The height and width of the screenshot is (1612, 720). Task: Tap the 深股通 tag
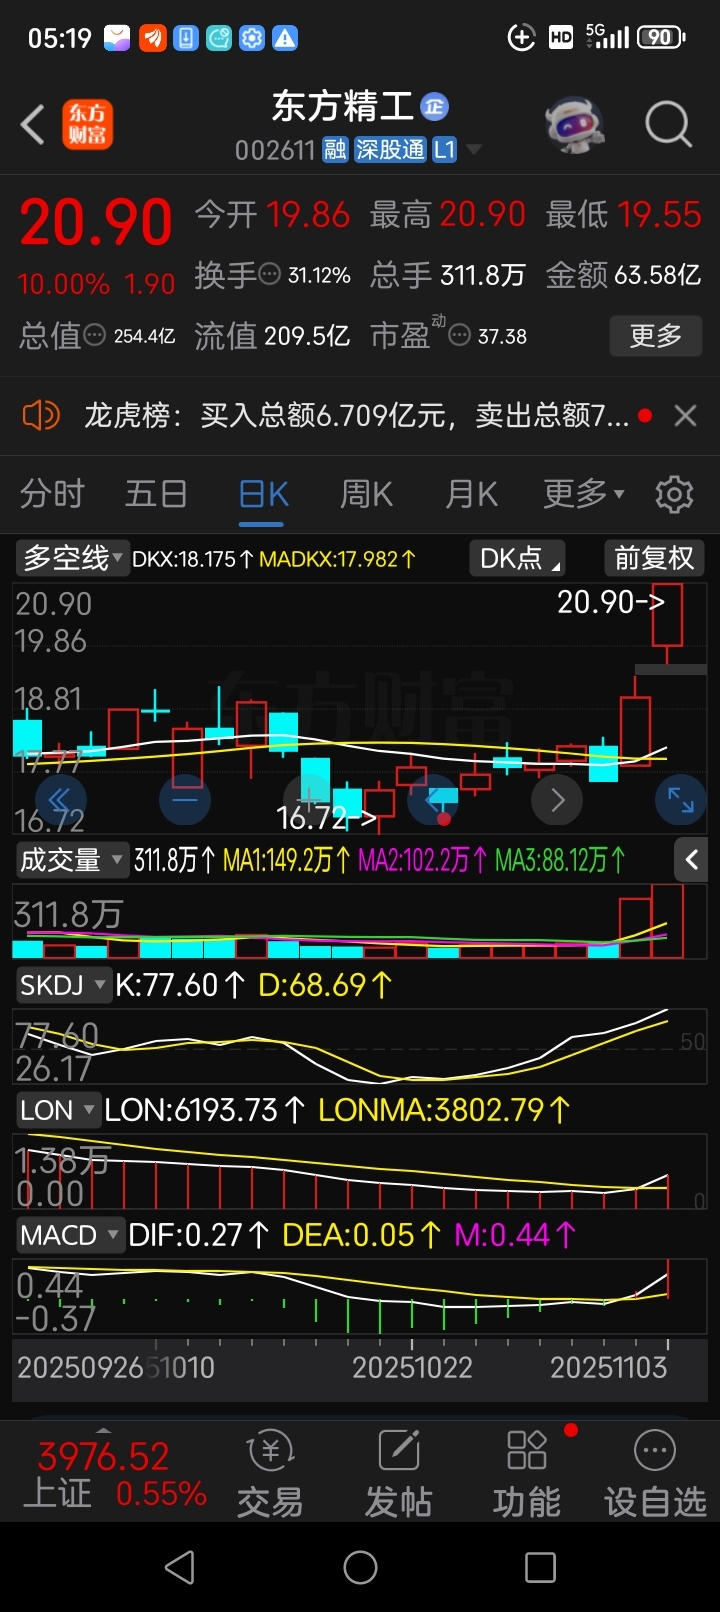390,150
